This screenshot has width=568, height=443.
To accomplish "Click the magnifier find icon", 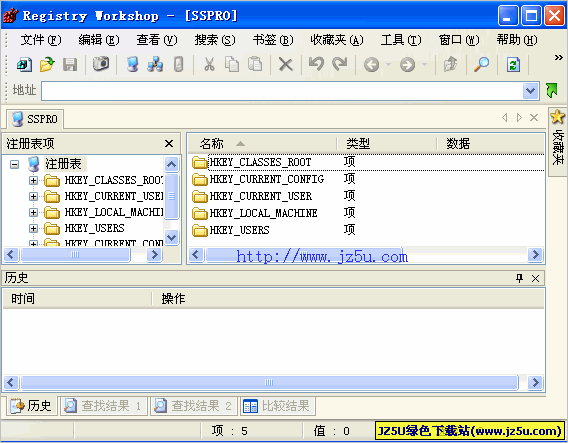I will (x=481, y=64).
